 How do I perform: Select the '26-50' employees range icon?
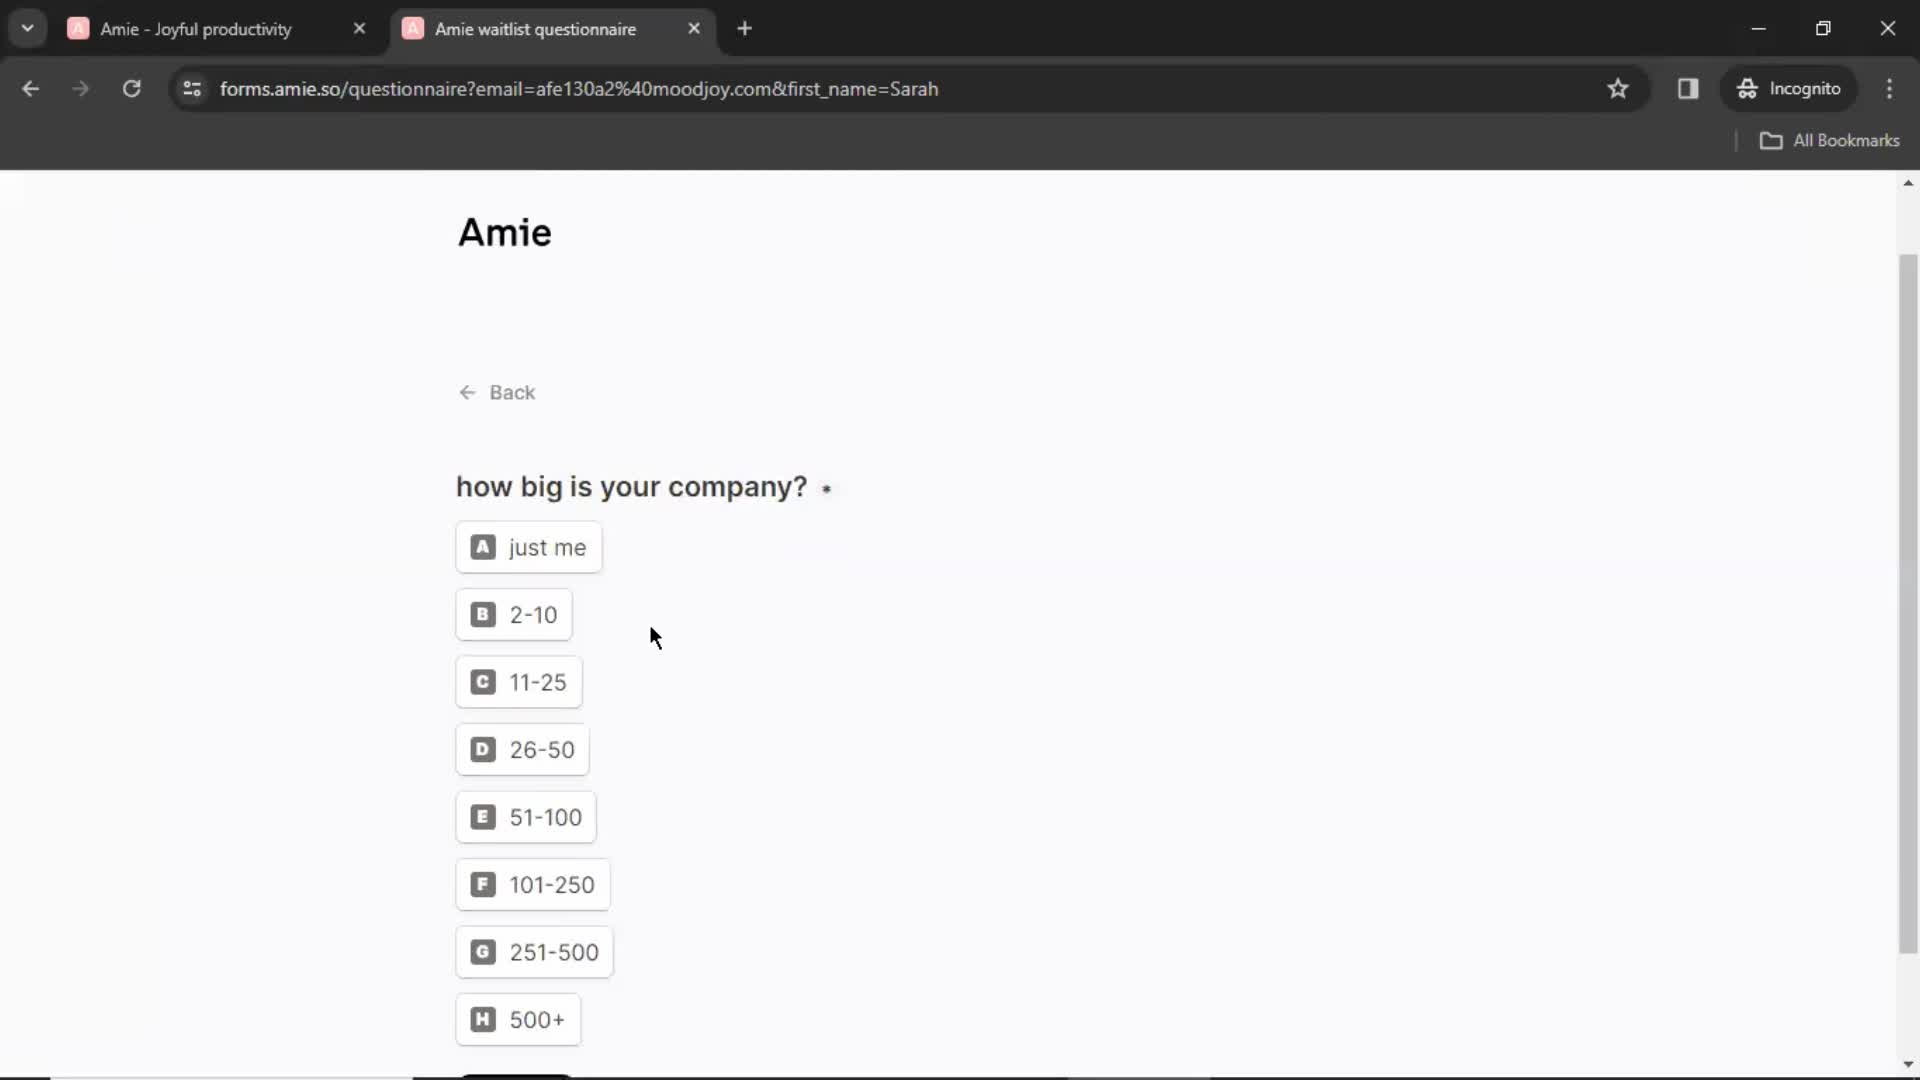483,749
